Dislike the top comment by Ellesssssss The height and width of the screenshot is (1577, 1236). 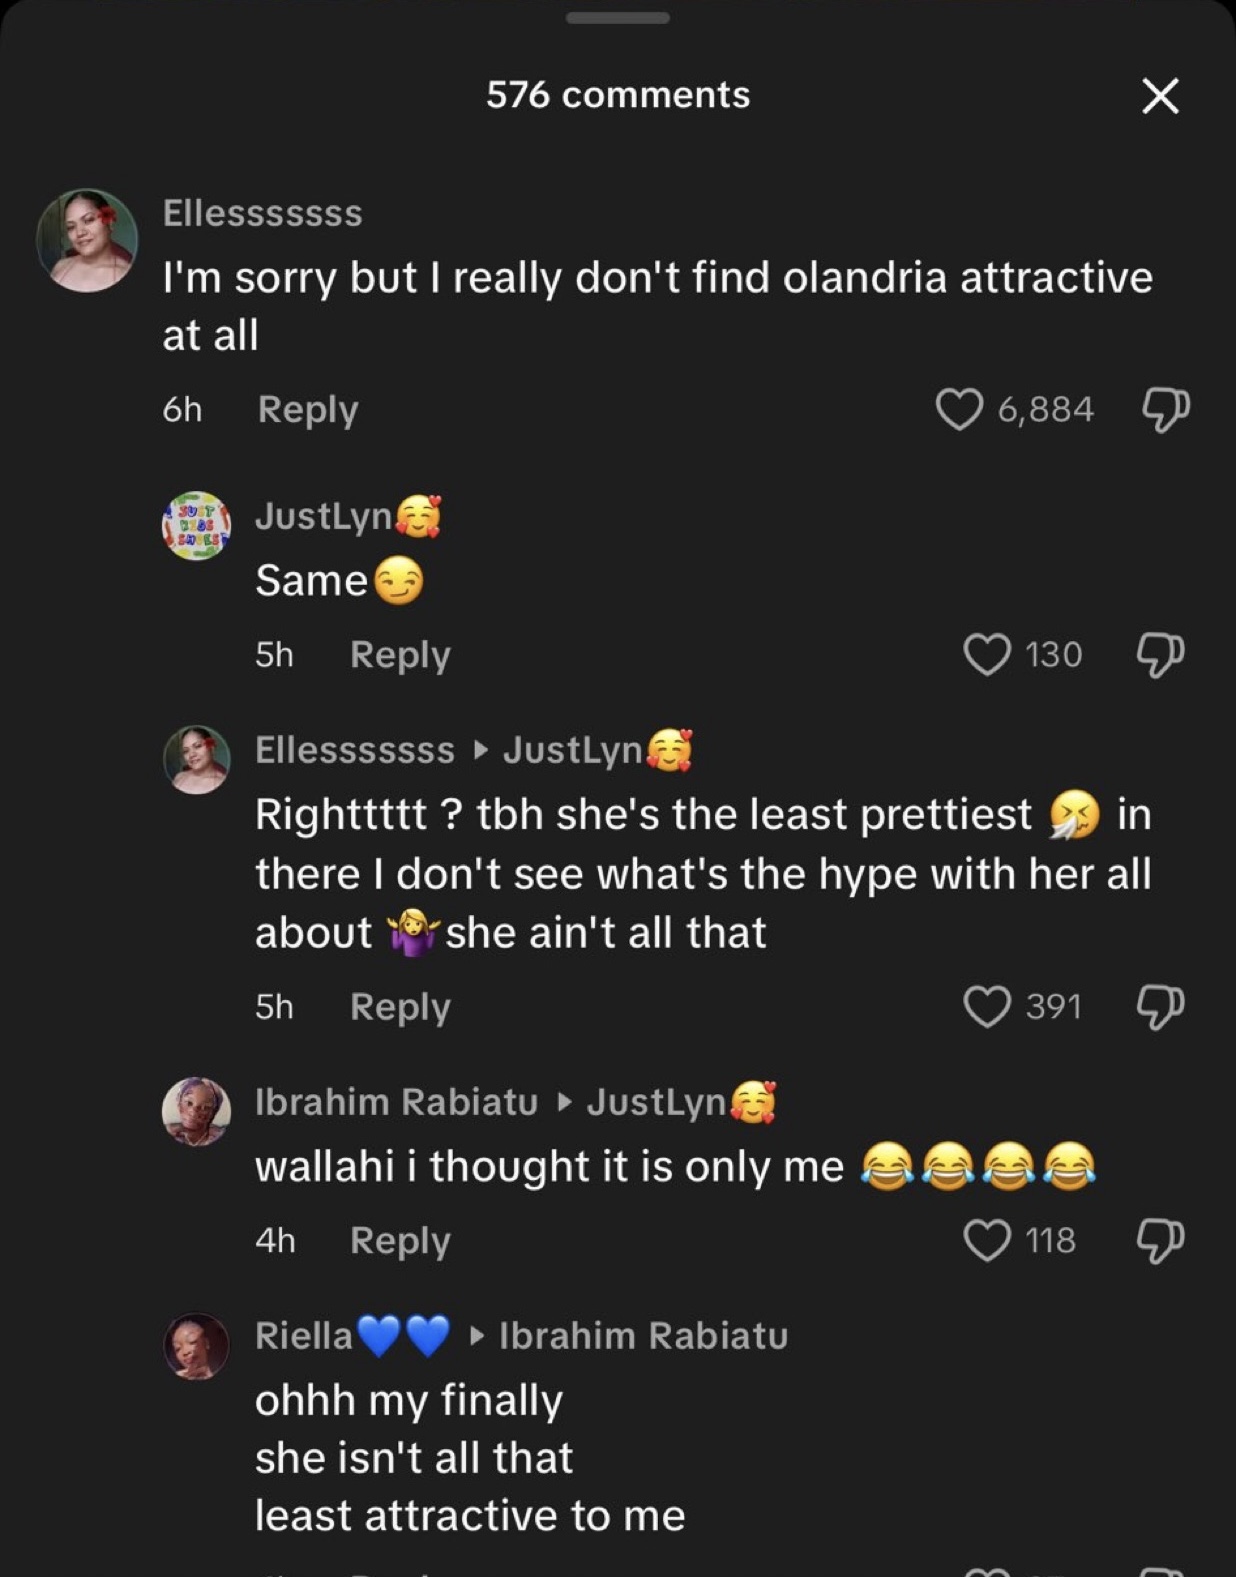coord(1165,410)
